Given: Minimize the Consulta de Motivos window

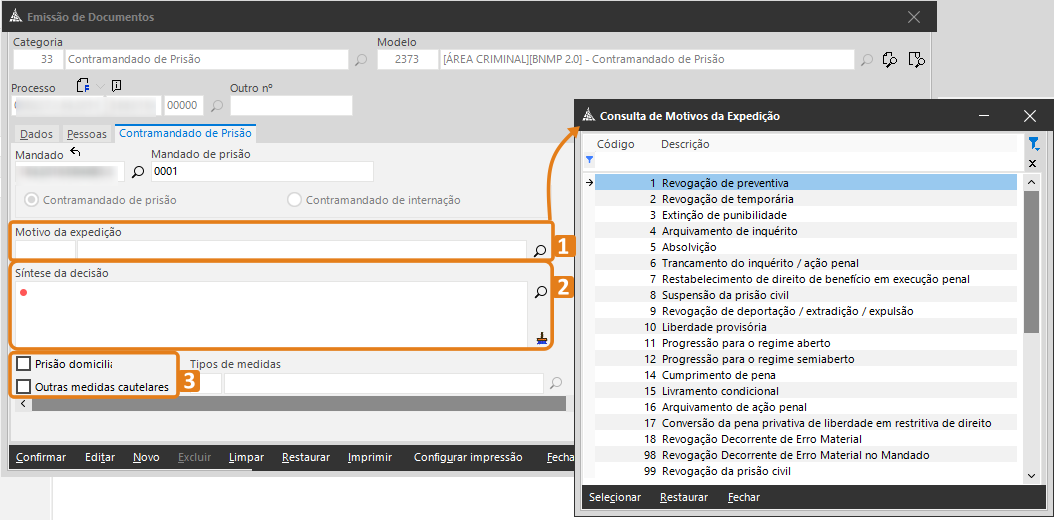Looking at the screenshot, I should [985, 116].
